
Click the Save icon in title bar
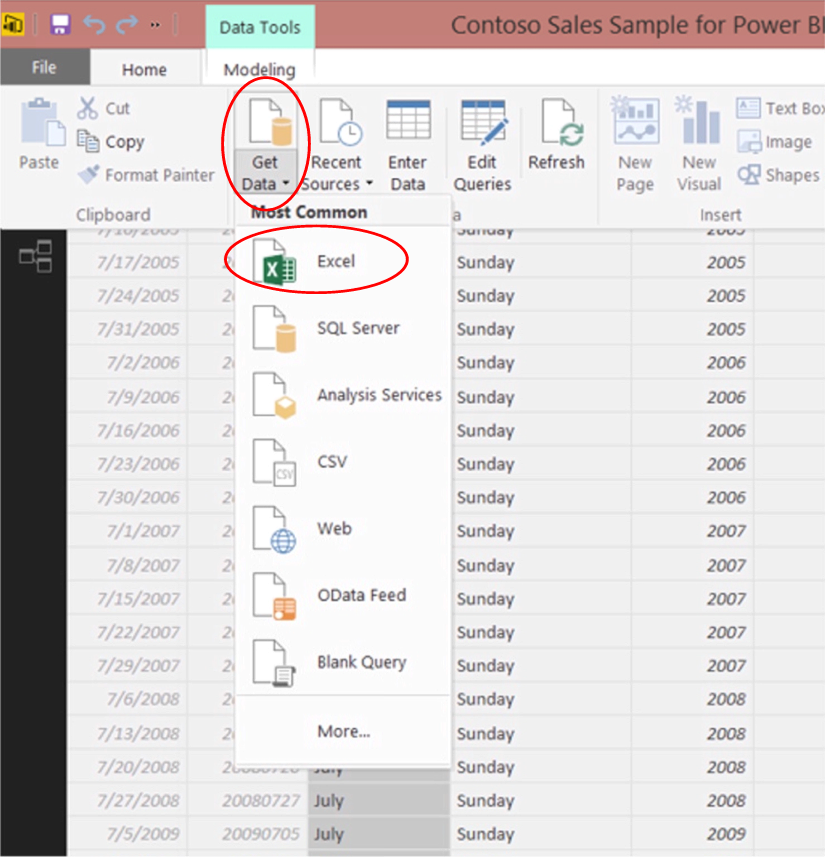pyautogui.click(x=59, y=24)
